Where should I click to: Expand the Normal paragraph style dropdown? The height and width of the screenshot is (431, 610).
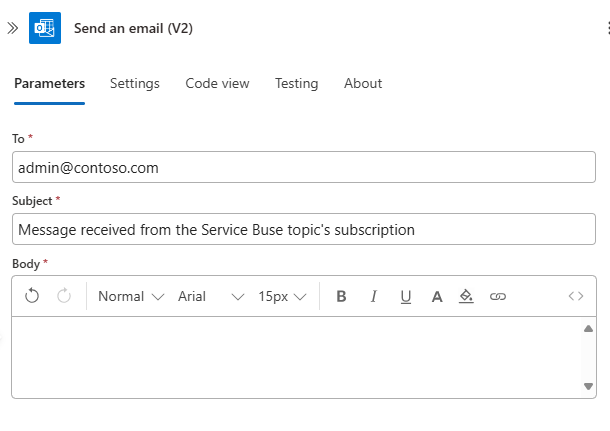[x=130, y=296]
